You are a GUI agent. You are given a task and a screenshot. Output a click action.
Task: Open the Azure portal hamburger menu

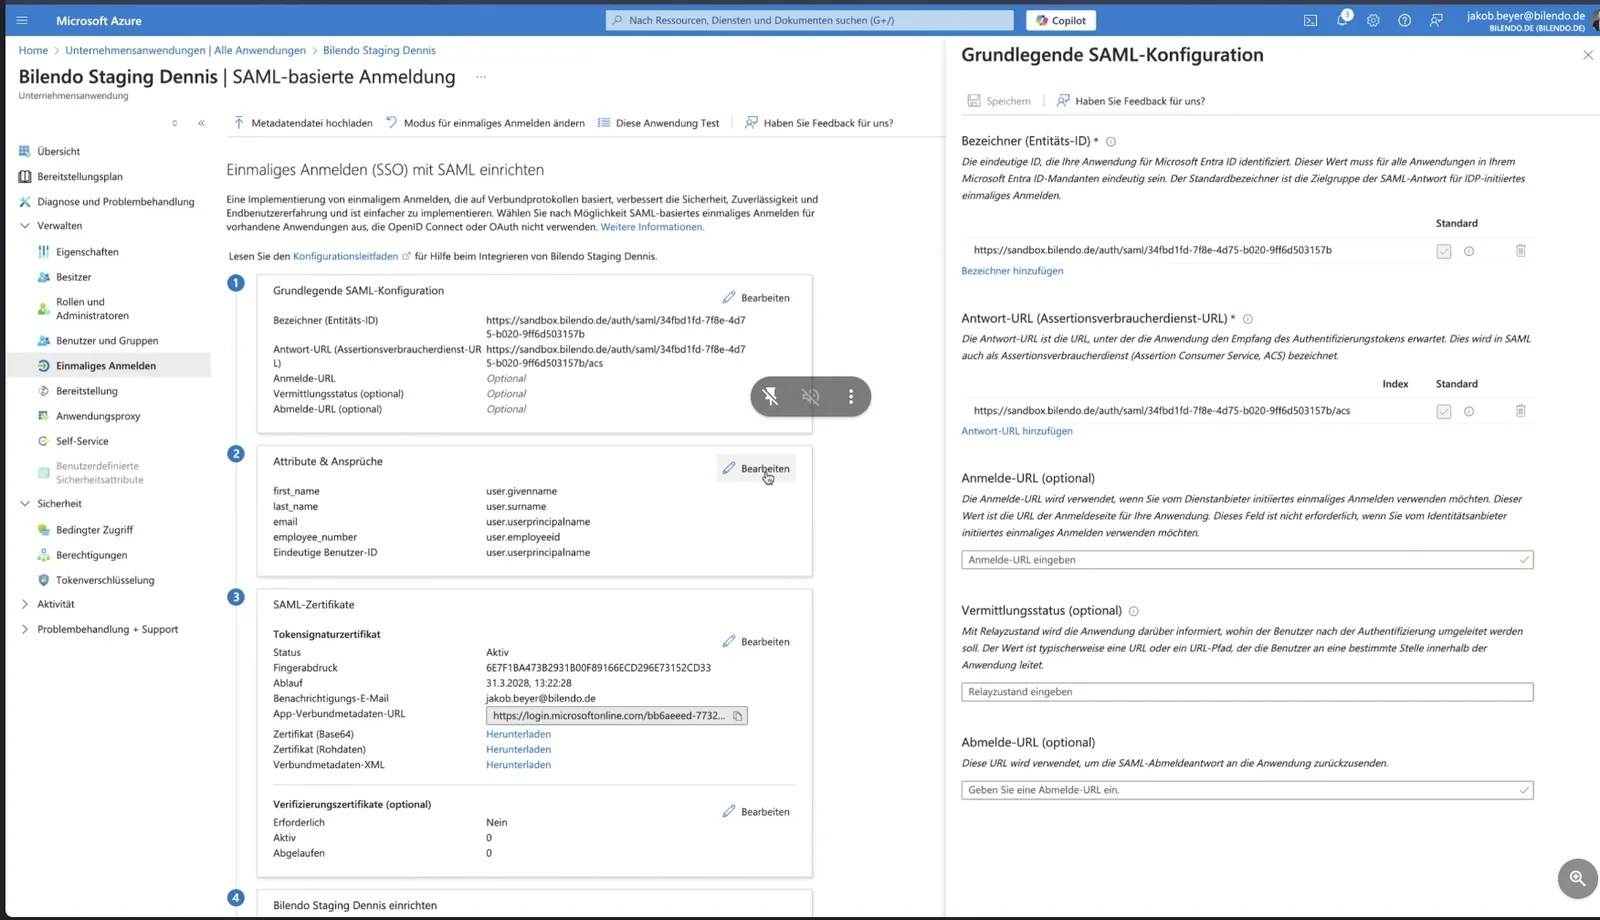(22, 20)
